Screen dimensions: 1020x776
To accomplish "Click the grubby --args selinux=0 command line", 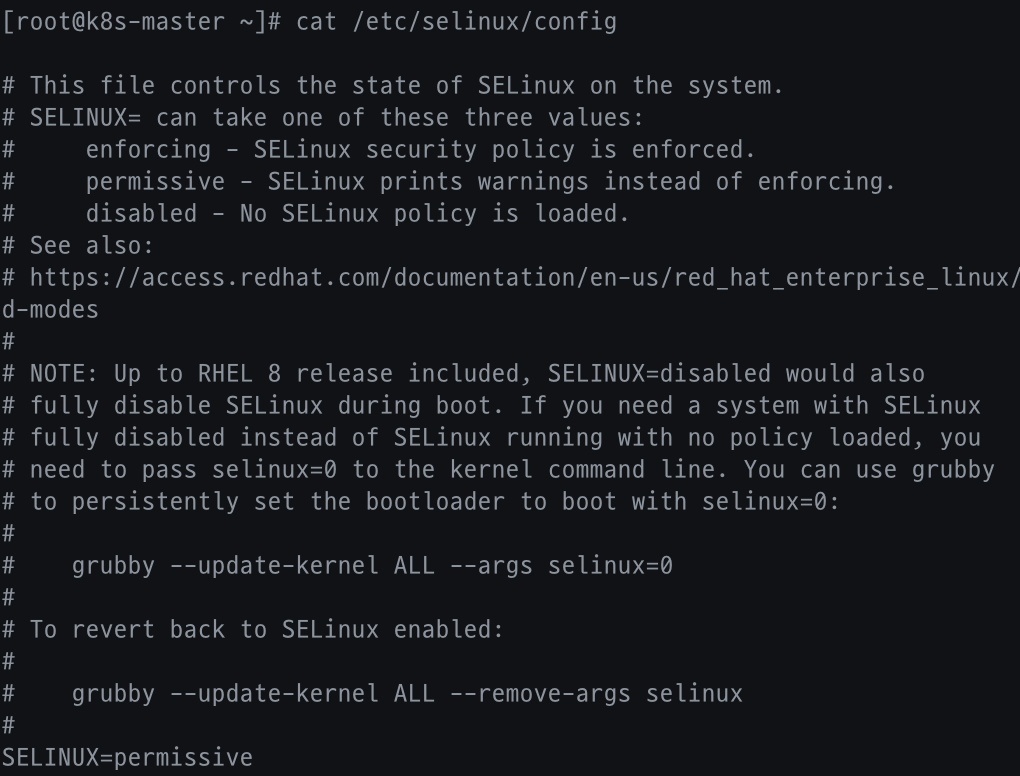I will pyautogui.click(x=372, y=565).
